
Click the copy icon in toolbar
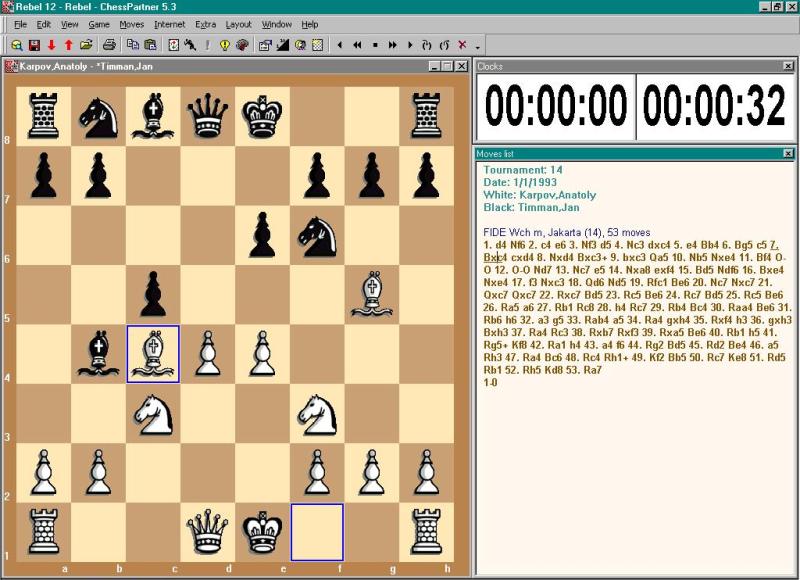[133, 45]
